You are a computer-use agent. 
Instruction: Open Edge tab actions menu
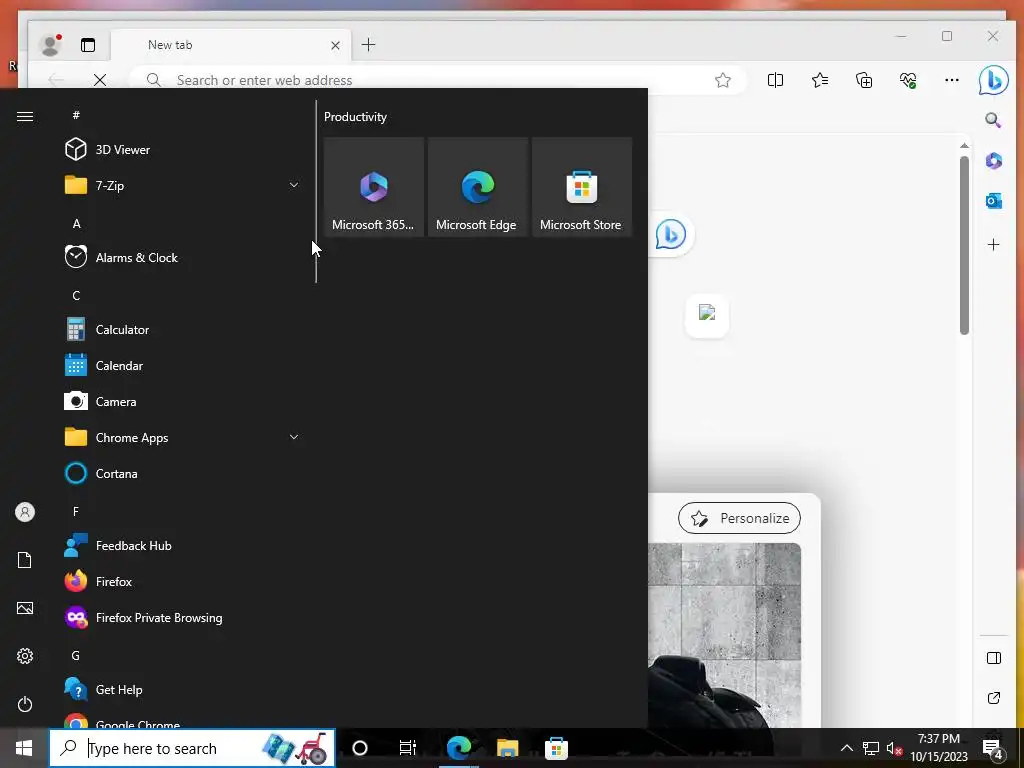(x=88, y=45)
